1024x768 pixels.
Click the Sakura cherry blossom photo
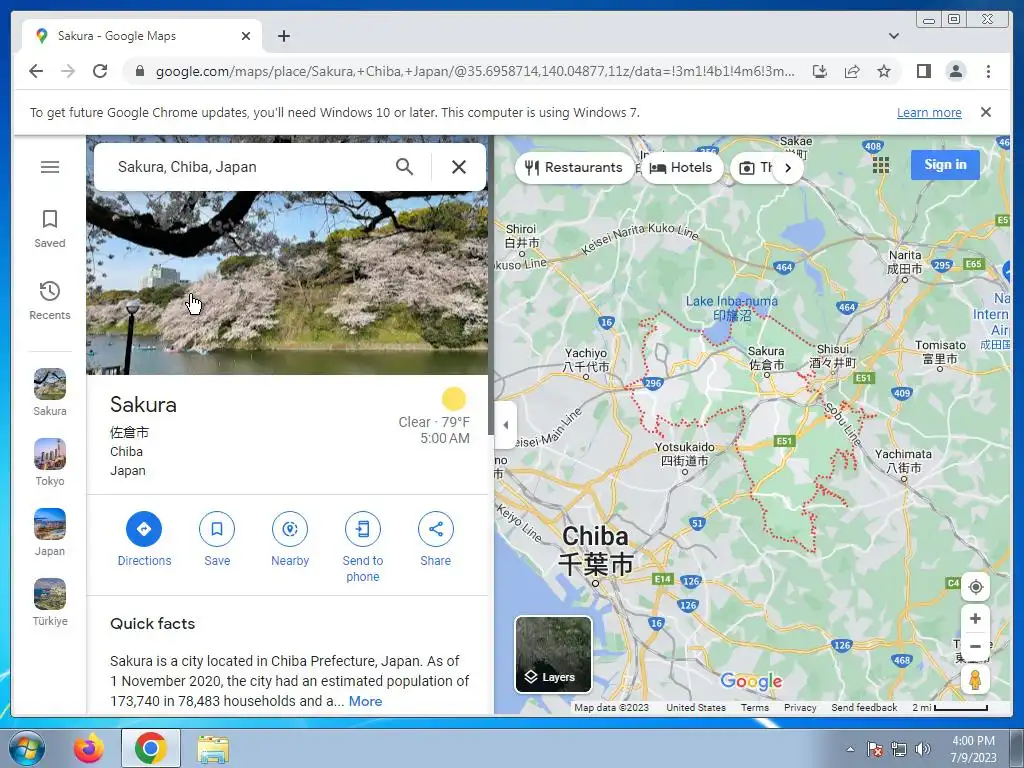pyautogui.click(x=287, y=283)
